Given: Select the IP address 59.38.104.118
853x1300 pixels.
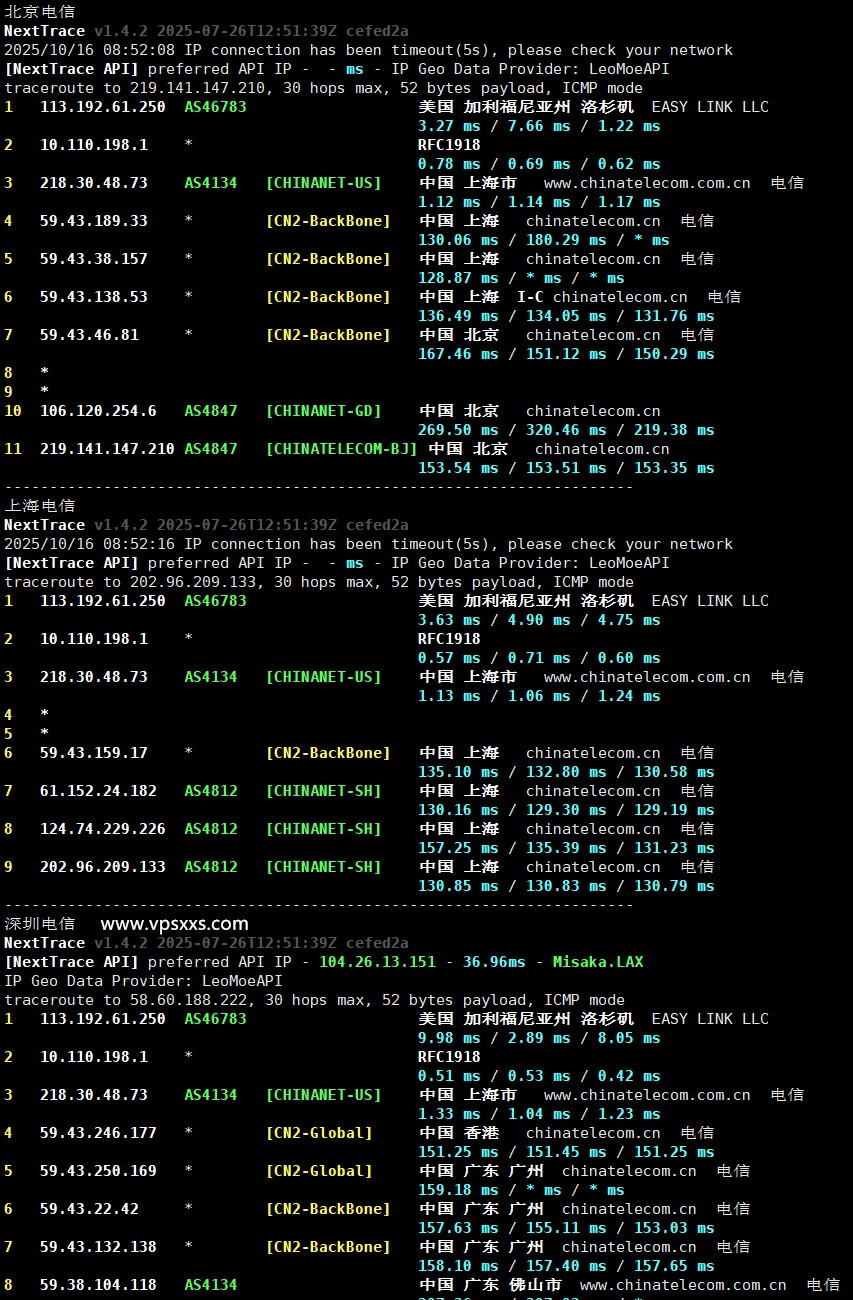Looking at the screenshot, I should pos(98,1285).
